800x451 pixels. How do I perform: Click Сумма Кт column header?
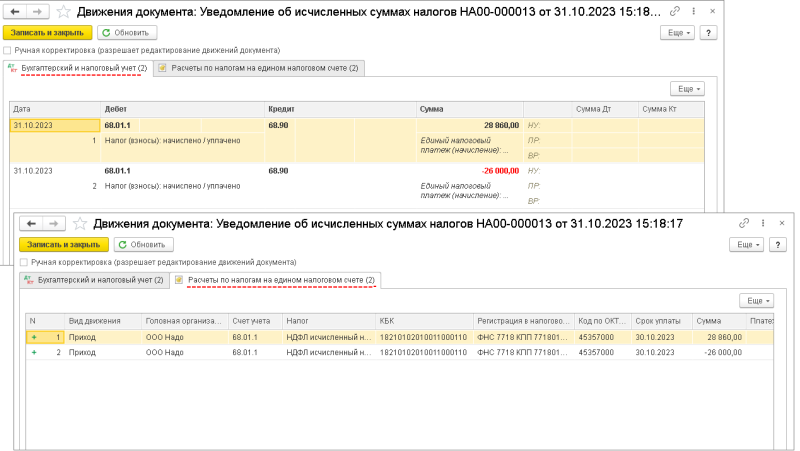(671, 109)
